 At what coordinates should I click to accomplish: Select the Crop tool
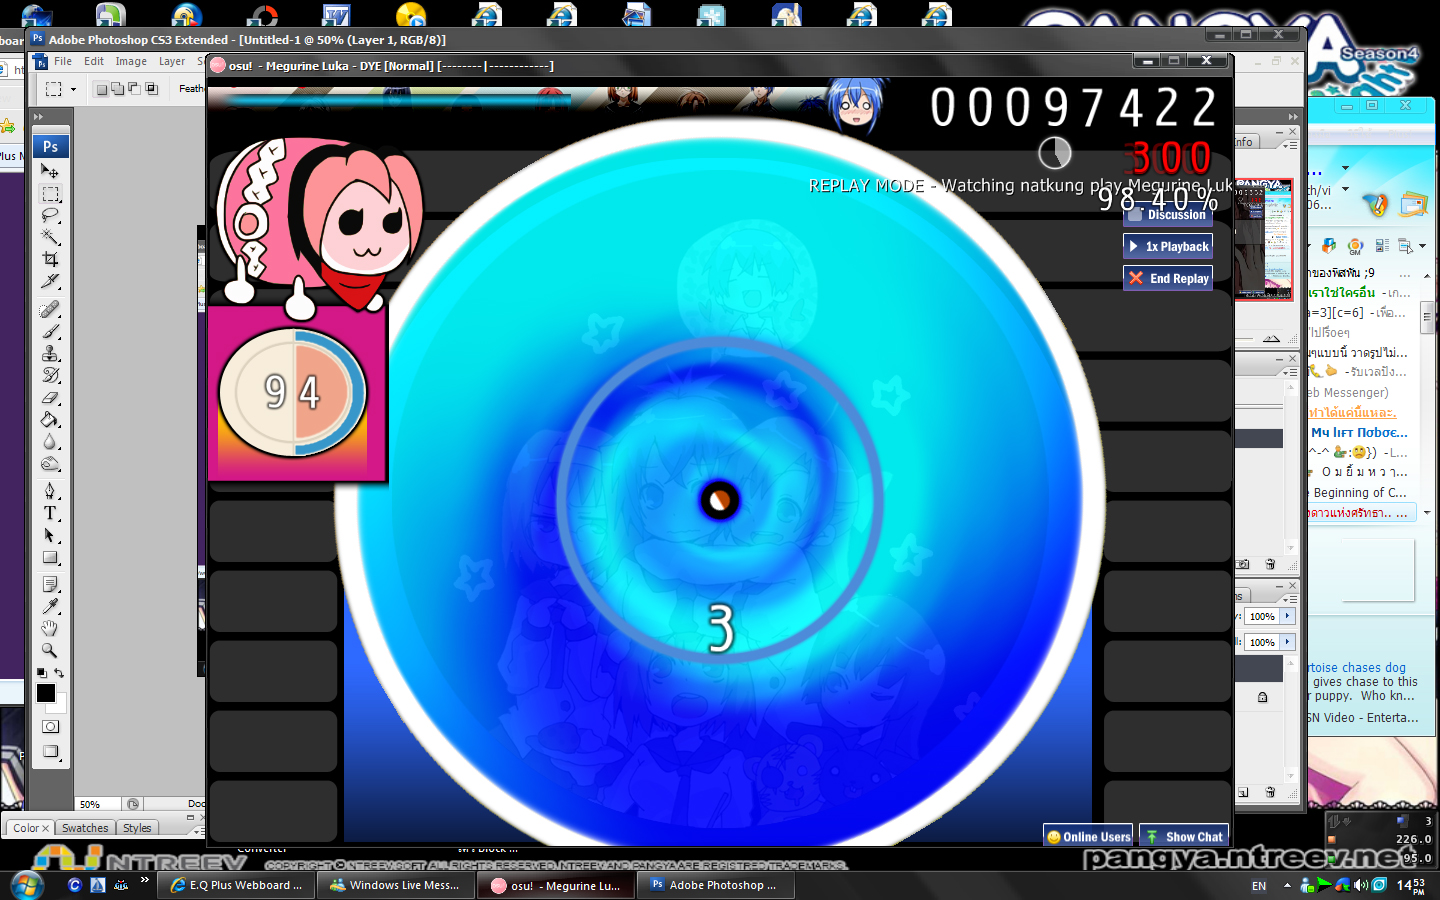pos(50,259)
